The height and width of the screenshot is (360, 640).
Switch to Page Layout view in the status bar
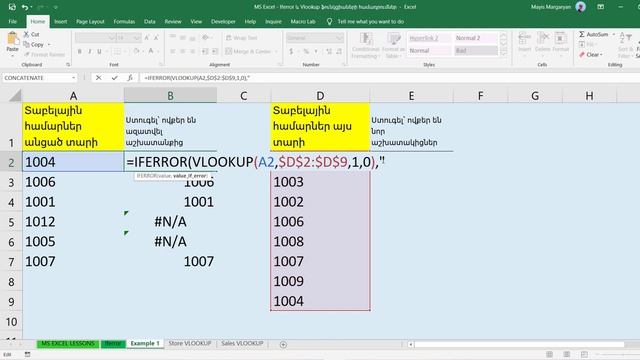567,354
